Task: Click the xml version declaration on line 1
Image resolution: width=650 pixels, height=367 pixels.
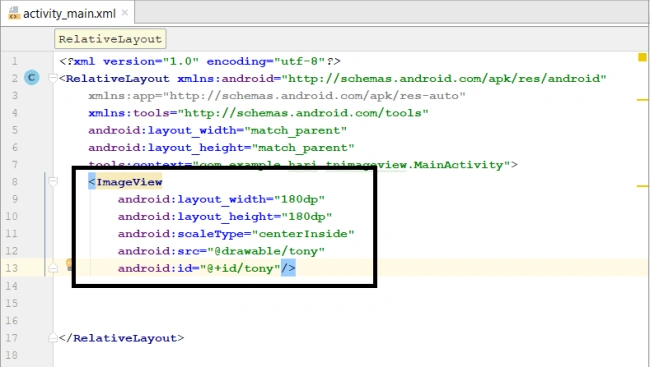Action: click(200, 61)
